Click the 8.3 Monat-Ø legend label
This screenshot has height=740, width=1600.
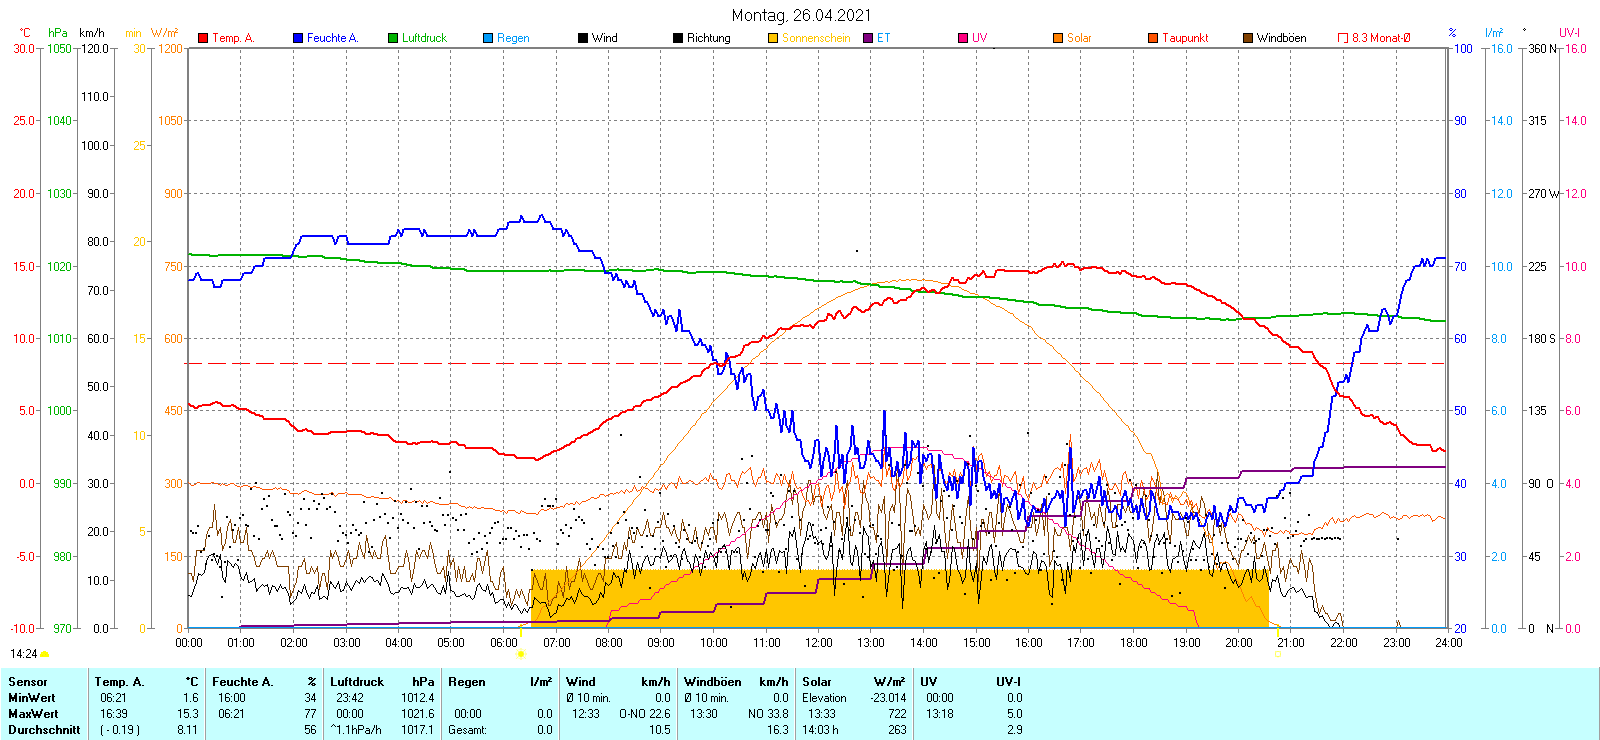click(1381, 38)
